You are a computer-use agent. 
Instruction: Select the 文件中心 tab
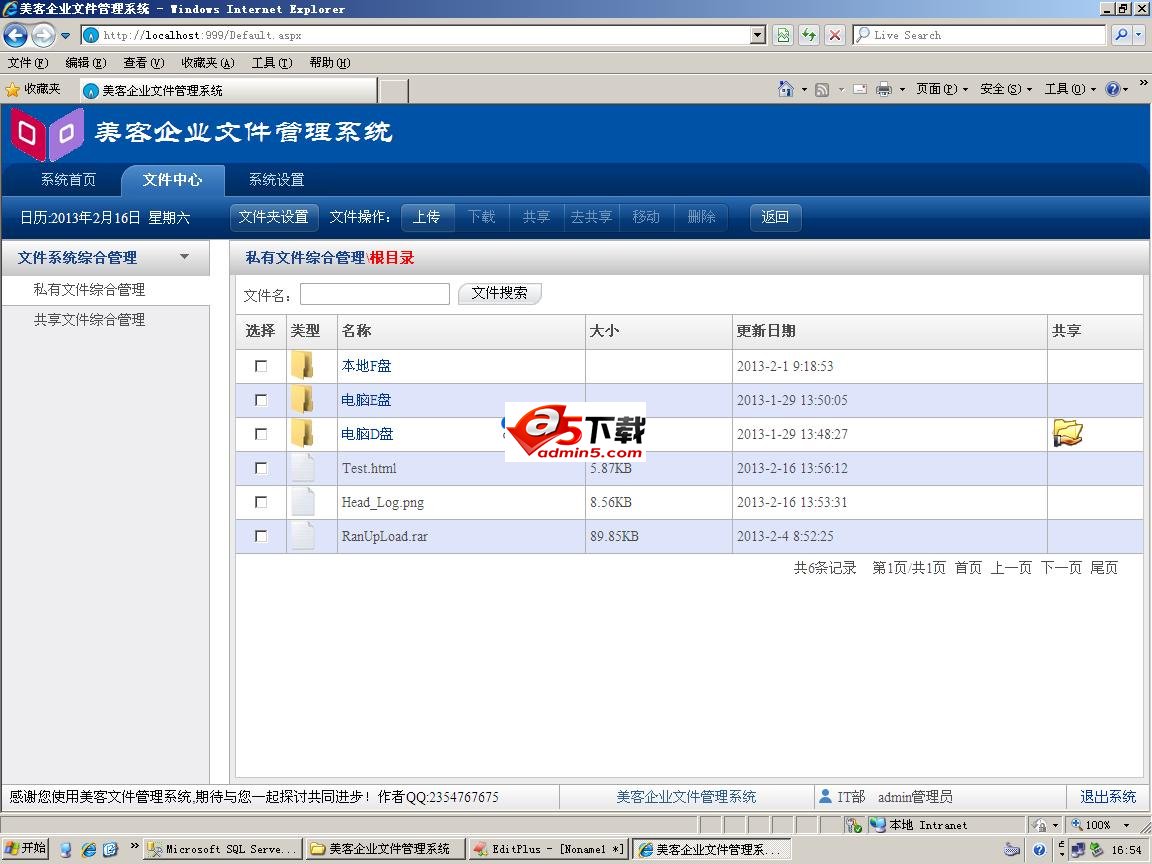(x=173, y=179)
